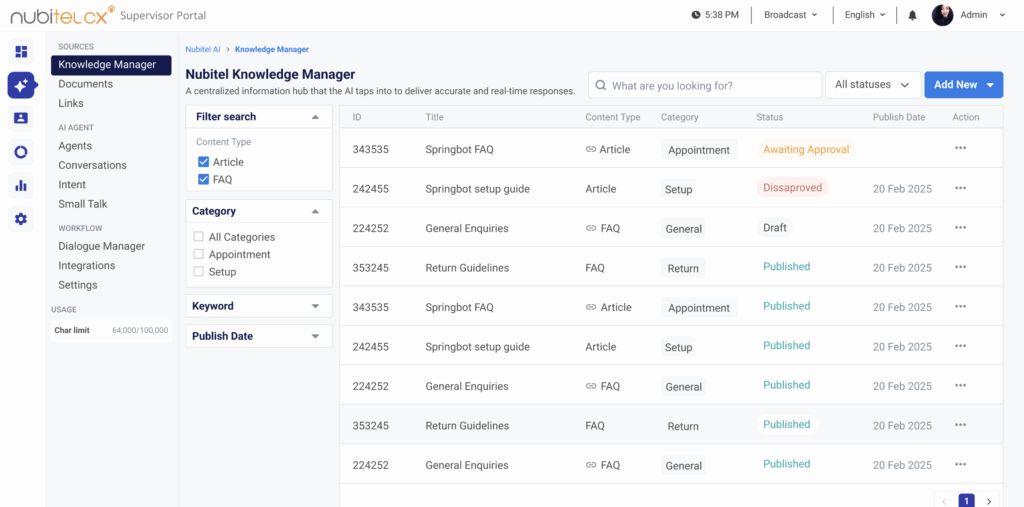Open Agents in sidebar

75,146
